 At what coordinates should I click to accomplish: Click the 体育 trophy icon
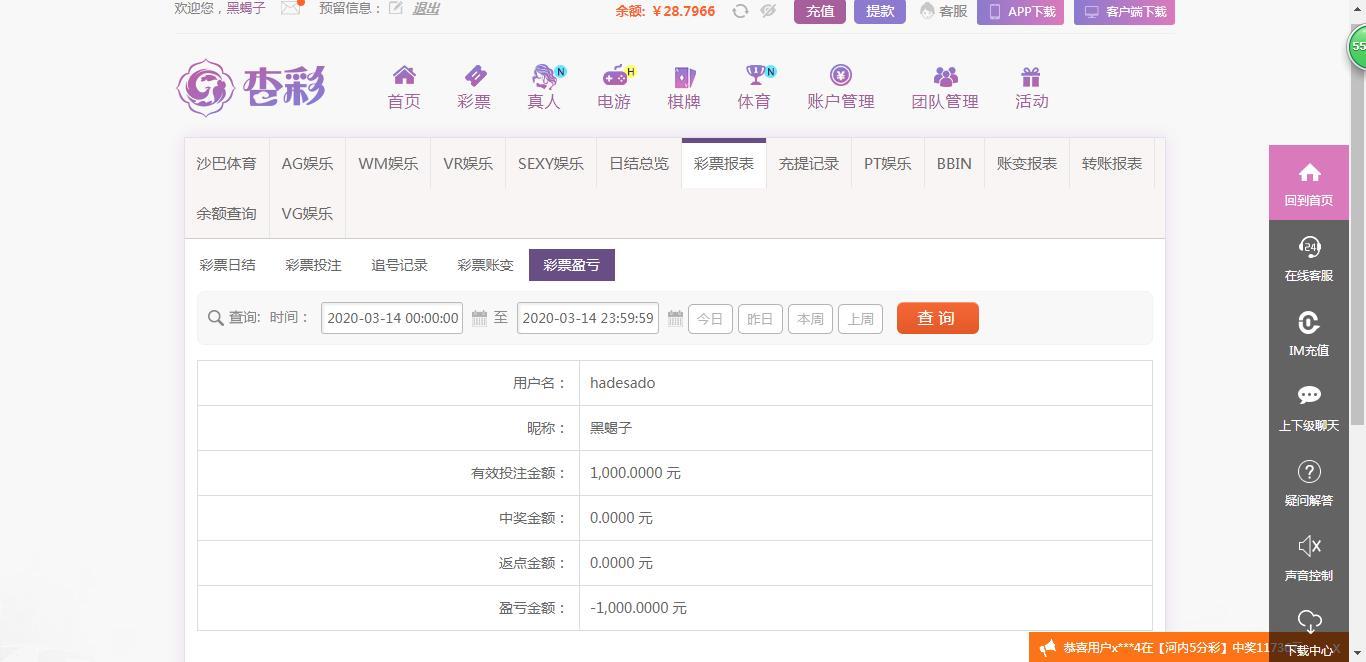(x=754, y=76)
